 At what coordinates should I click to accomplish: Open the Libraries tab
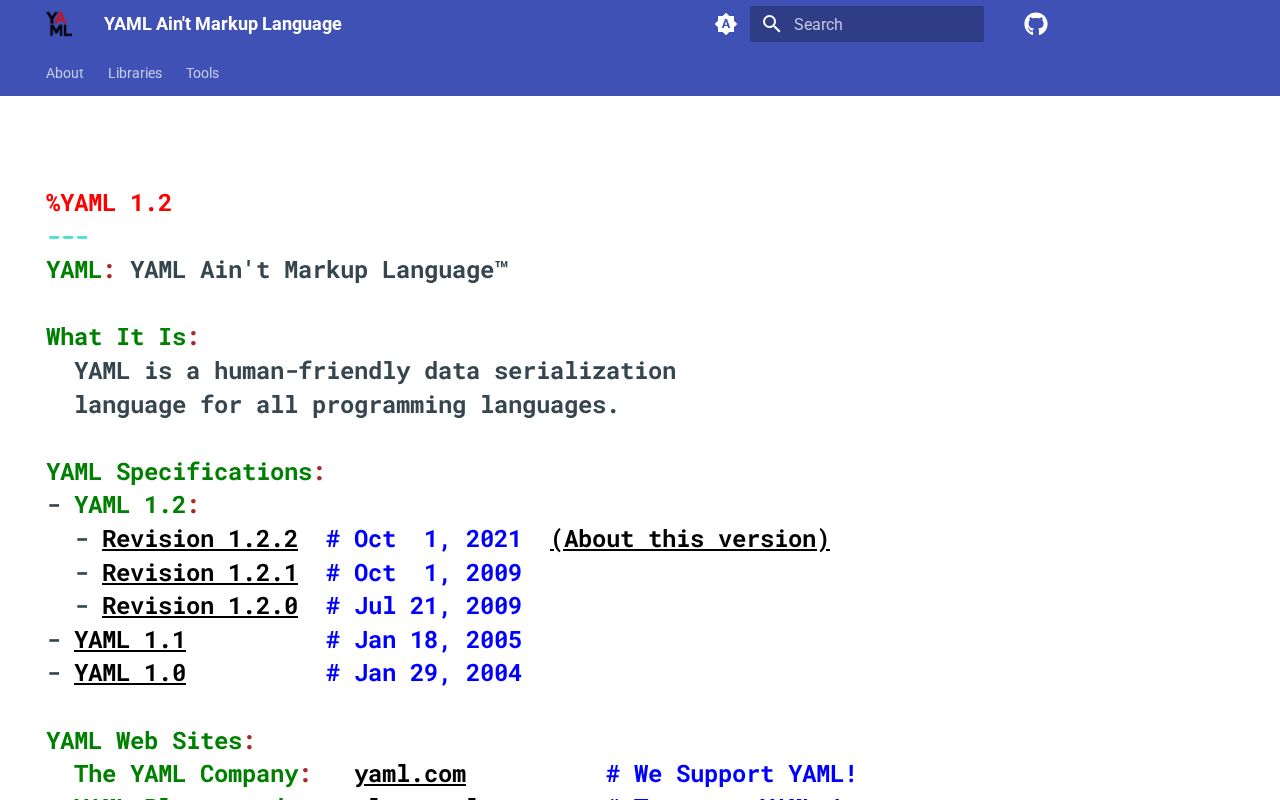(x=135, y=73)
